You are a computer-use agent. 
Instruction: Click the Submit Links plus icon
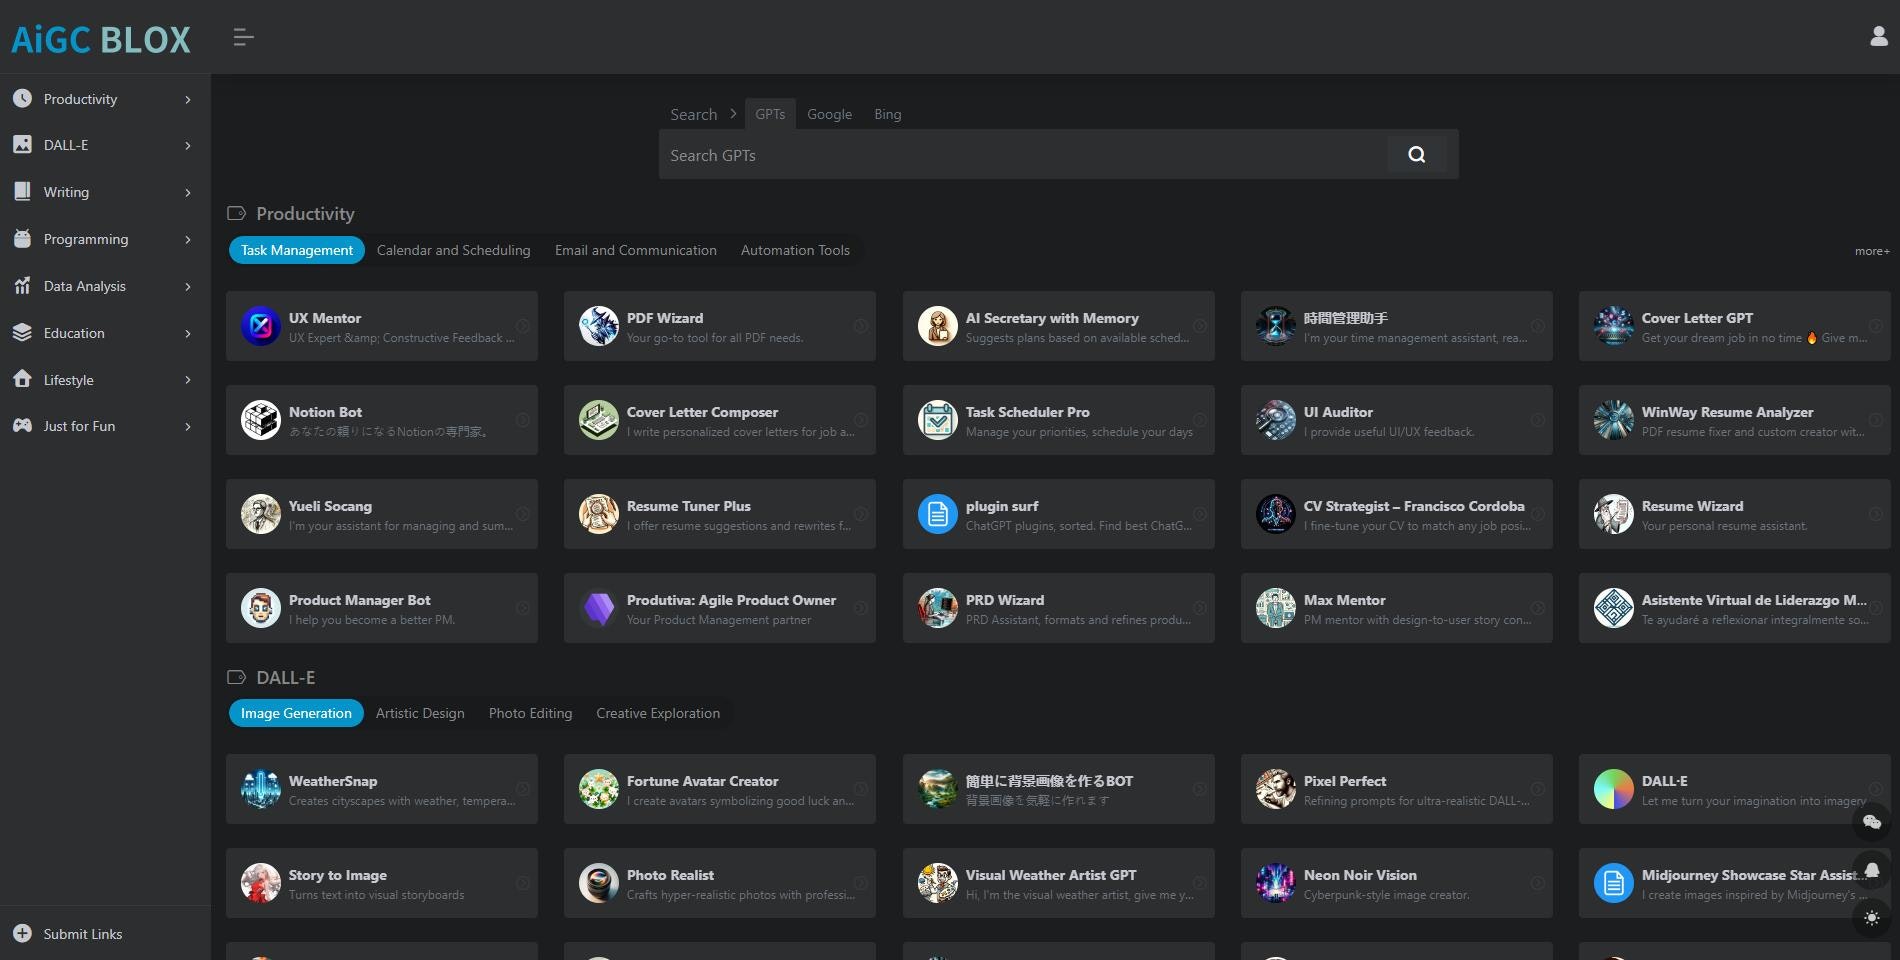pos(22,933)
